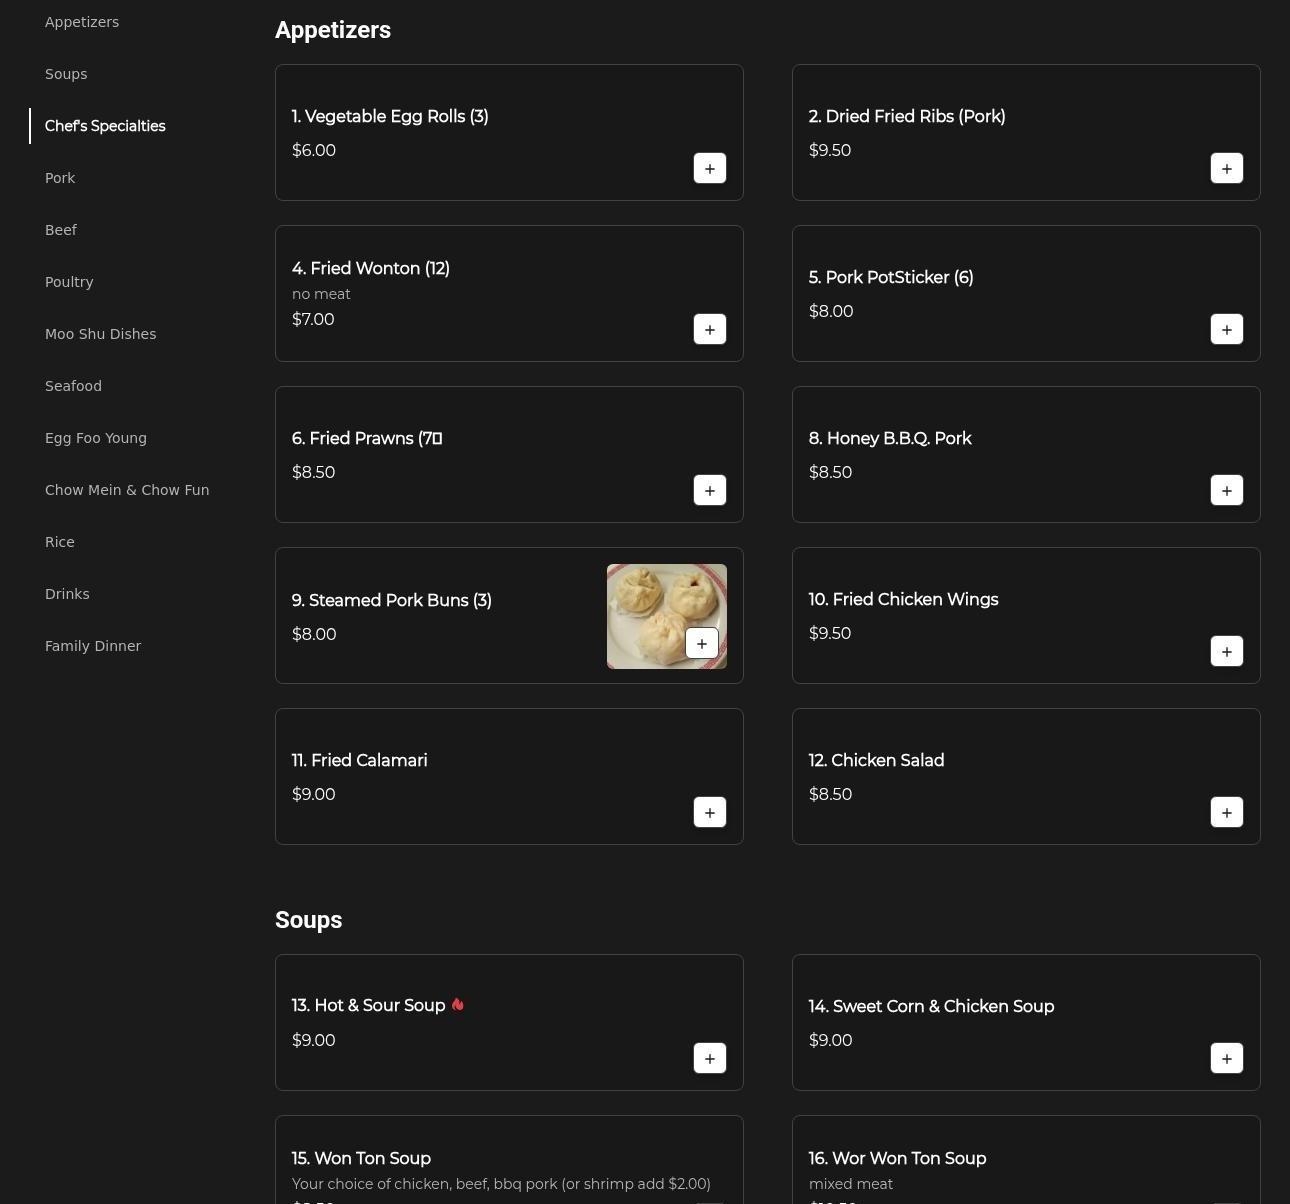This screenshot has height=1204, width=1290.
Task: Open the 11. Fried Calamari item
Action: click(x=509, y=777)
